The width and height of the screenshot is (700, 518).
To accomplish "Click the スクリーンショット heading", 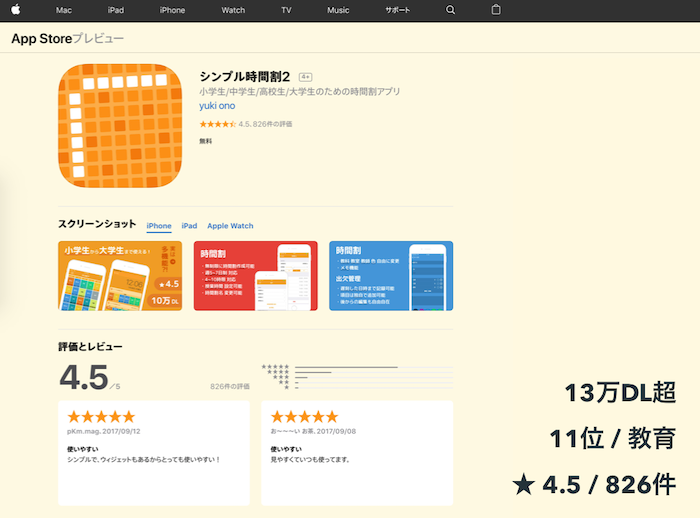I will pos(97,224).
